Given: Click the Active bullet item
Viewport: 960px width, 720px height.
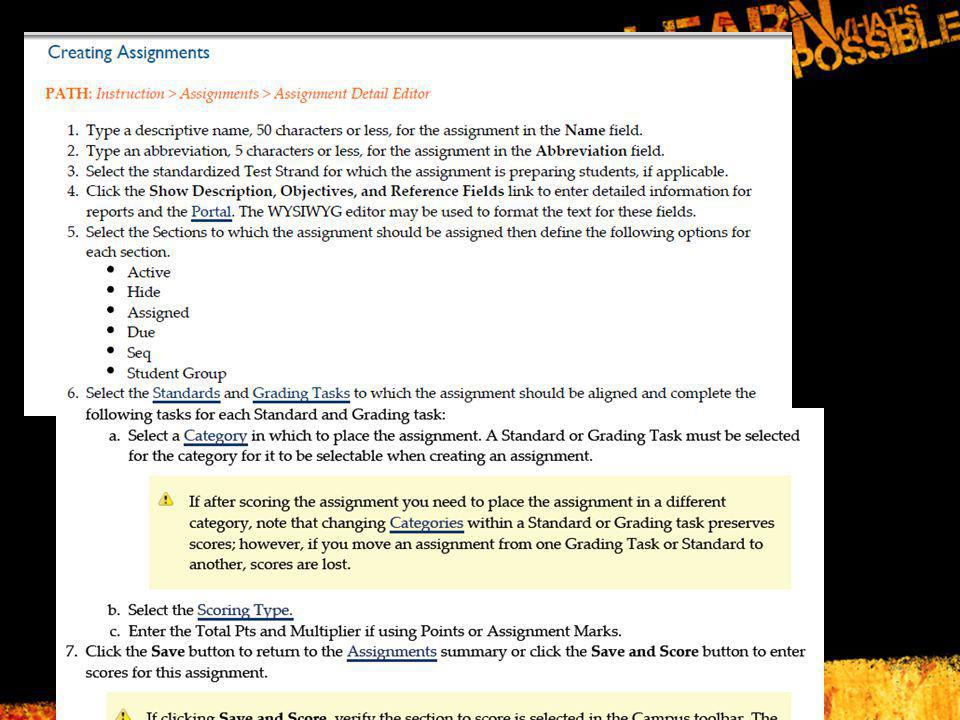Looking at the screenshot, I should tap(149, 272).
